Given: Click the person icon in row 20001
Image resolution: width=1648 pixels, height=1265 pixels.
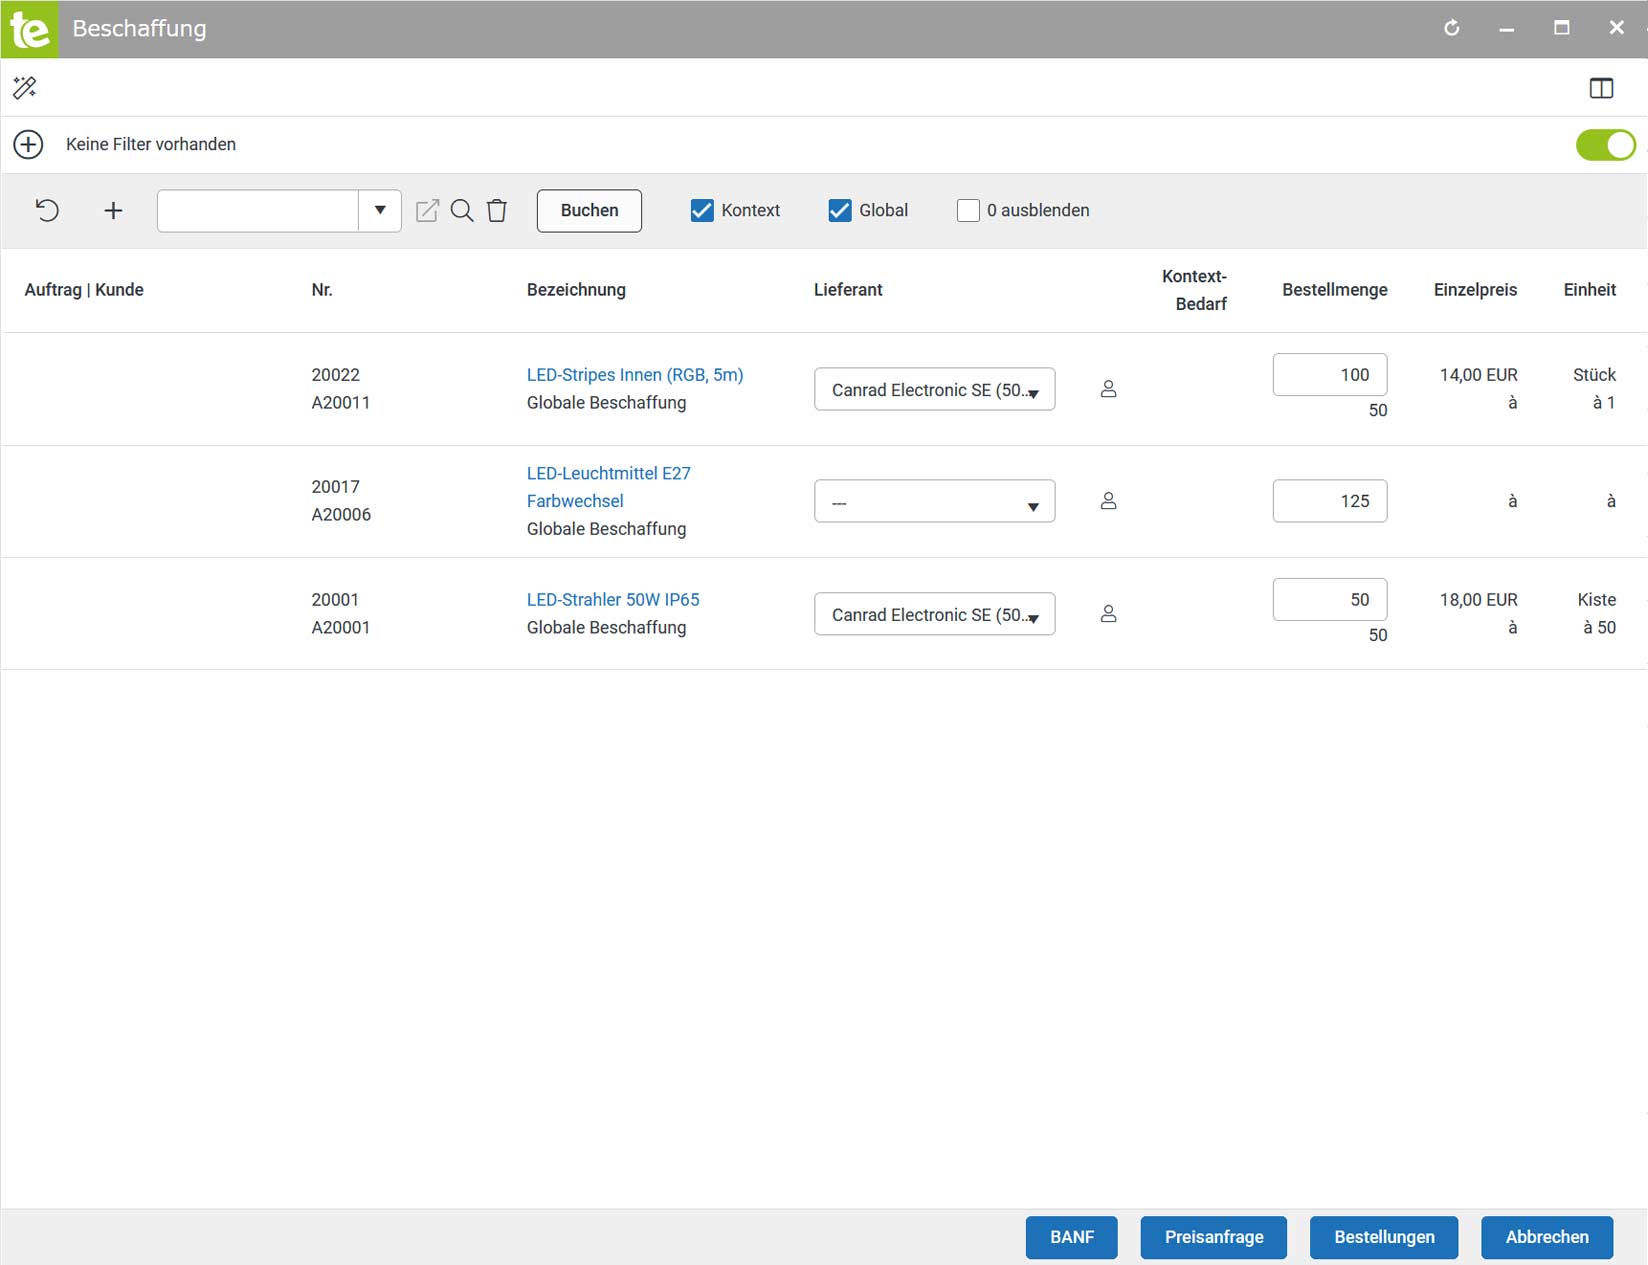Looking at the screenshot, I should pos(1108,614).
